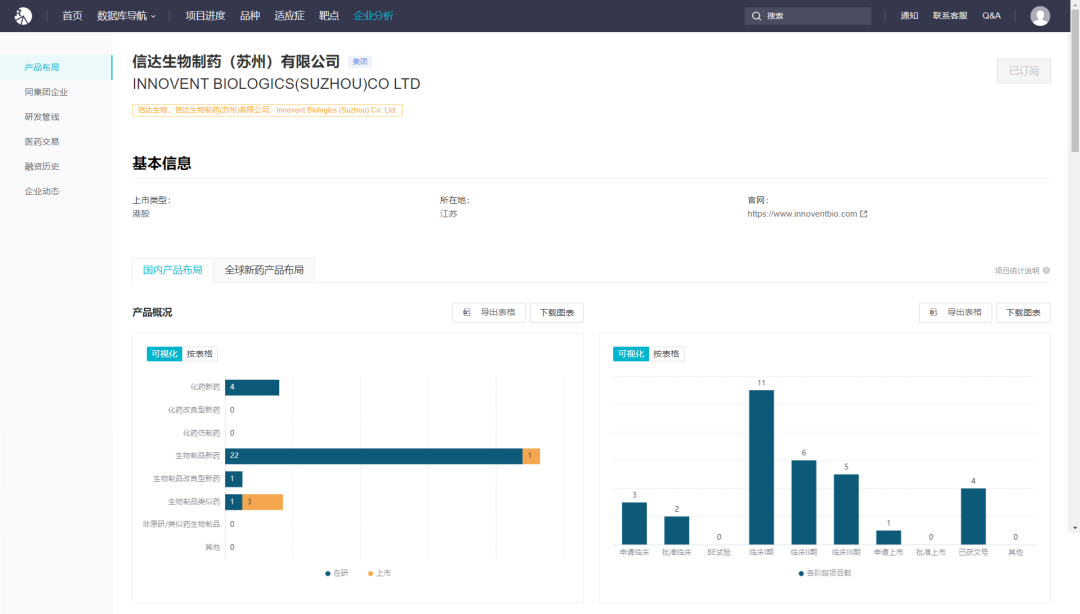Click the 生物制品新药 在研 bar showing 22
The image size is (1080, 614).
374,456
